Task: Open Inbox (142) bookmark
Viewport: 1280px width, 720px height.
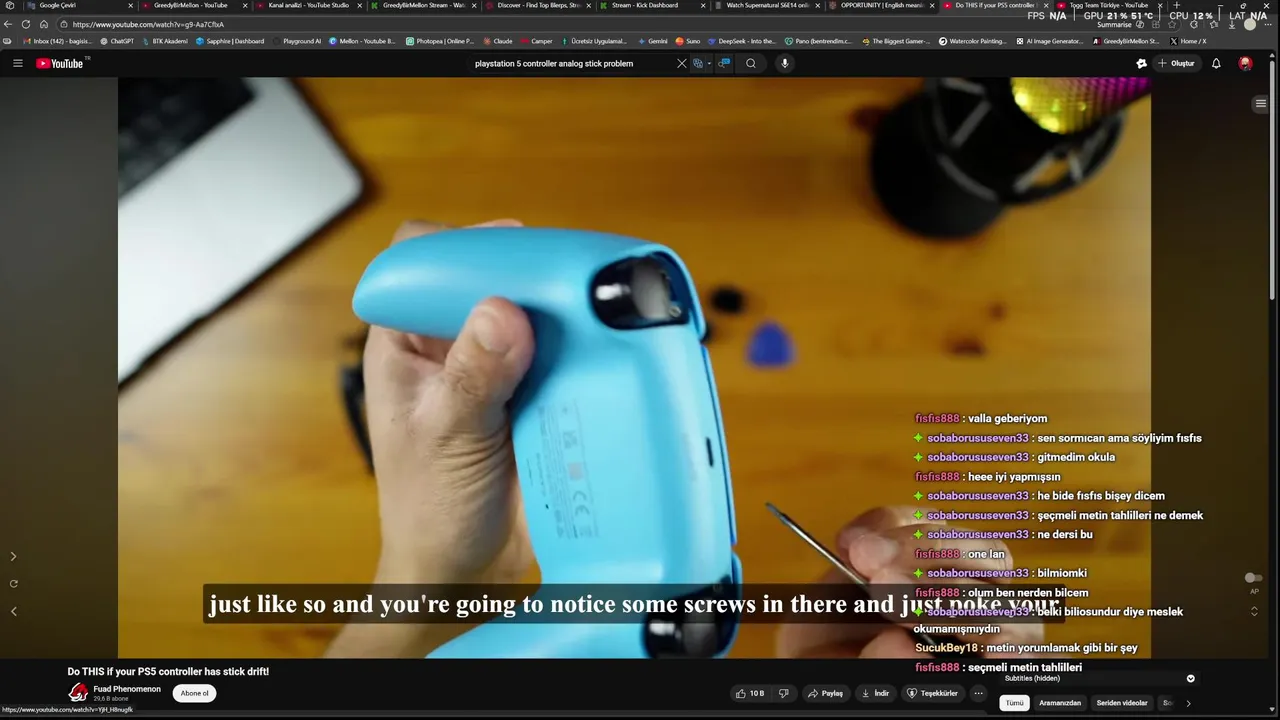Action: tap(55, 41)
